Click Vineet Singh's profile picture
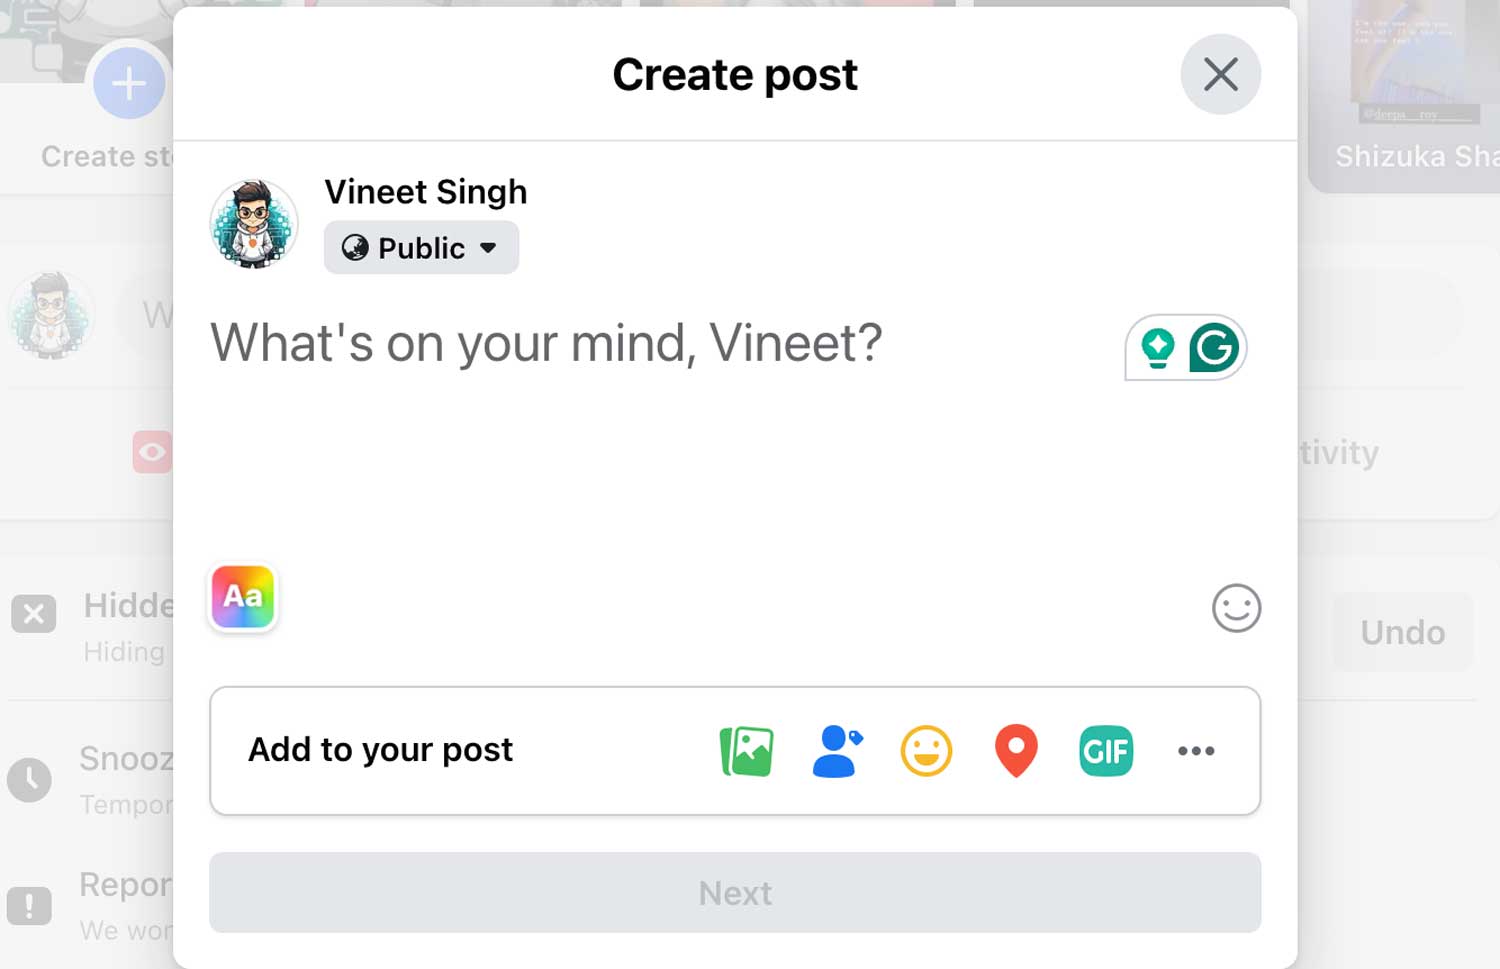Image resolution: width=1500 pixels, height=969 pixels. [254, 224]
